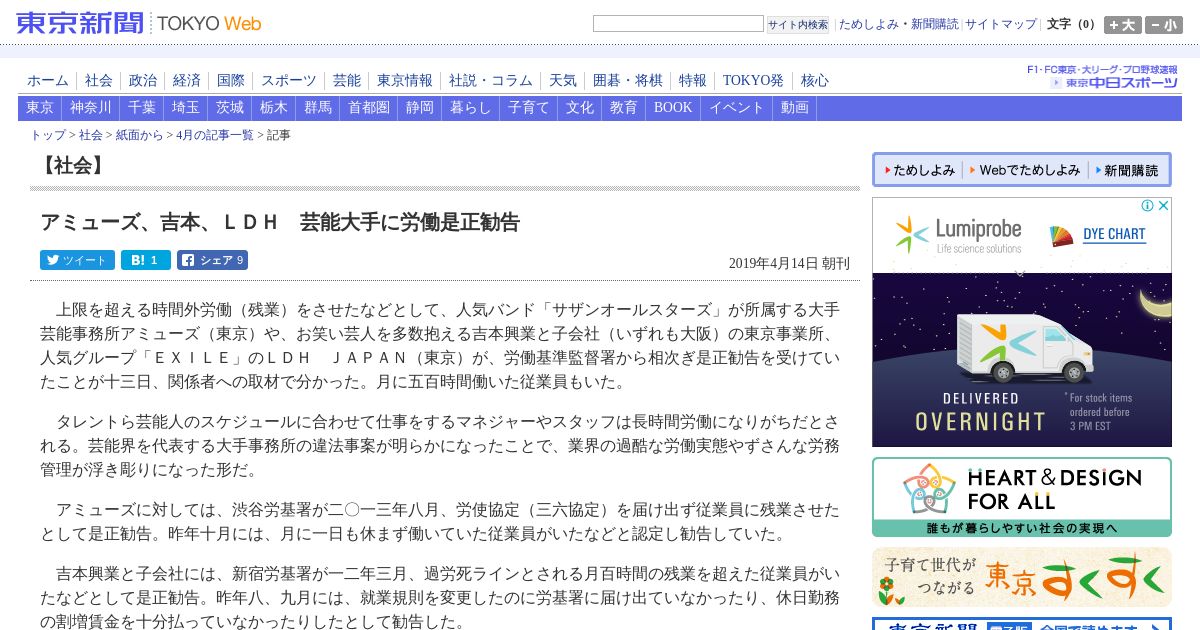Image resolution: width=1200 pixels, height=630 pixels.
Task: Click the Twitter ツイート share button
Action: click(77, 260)
